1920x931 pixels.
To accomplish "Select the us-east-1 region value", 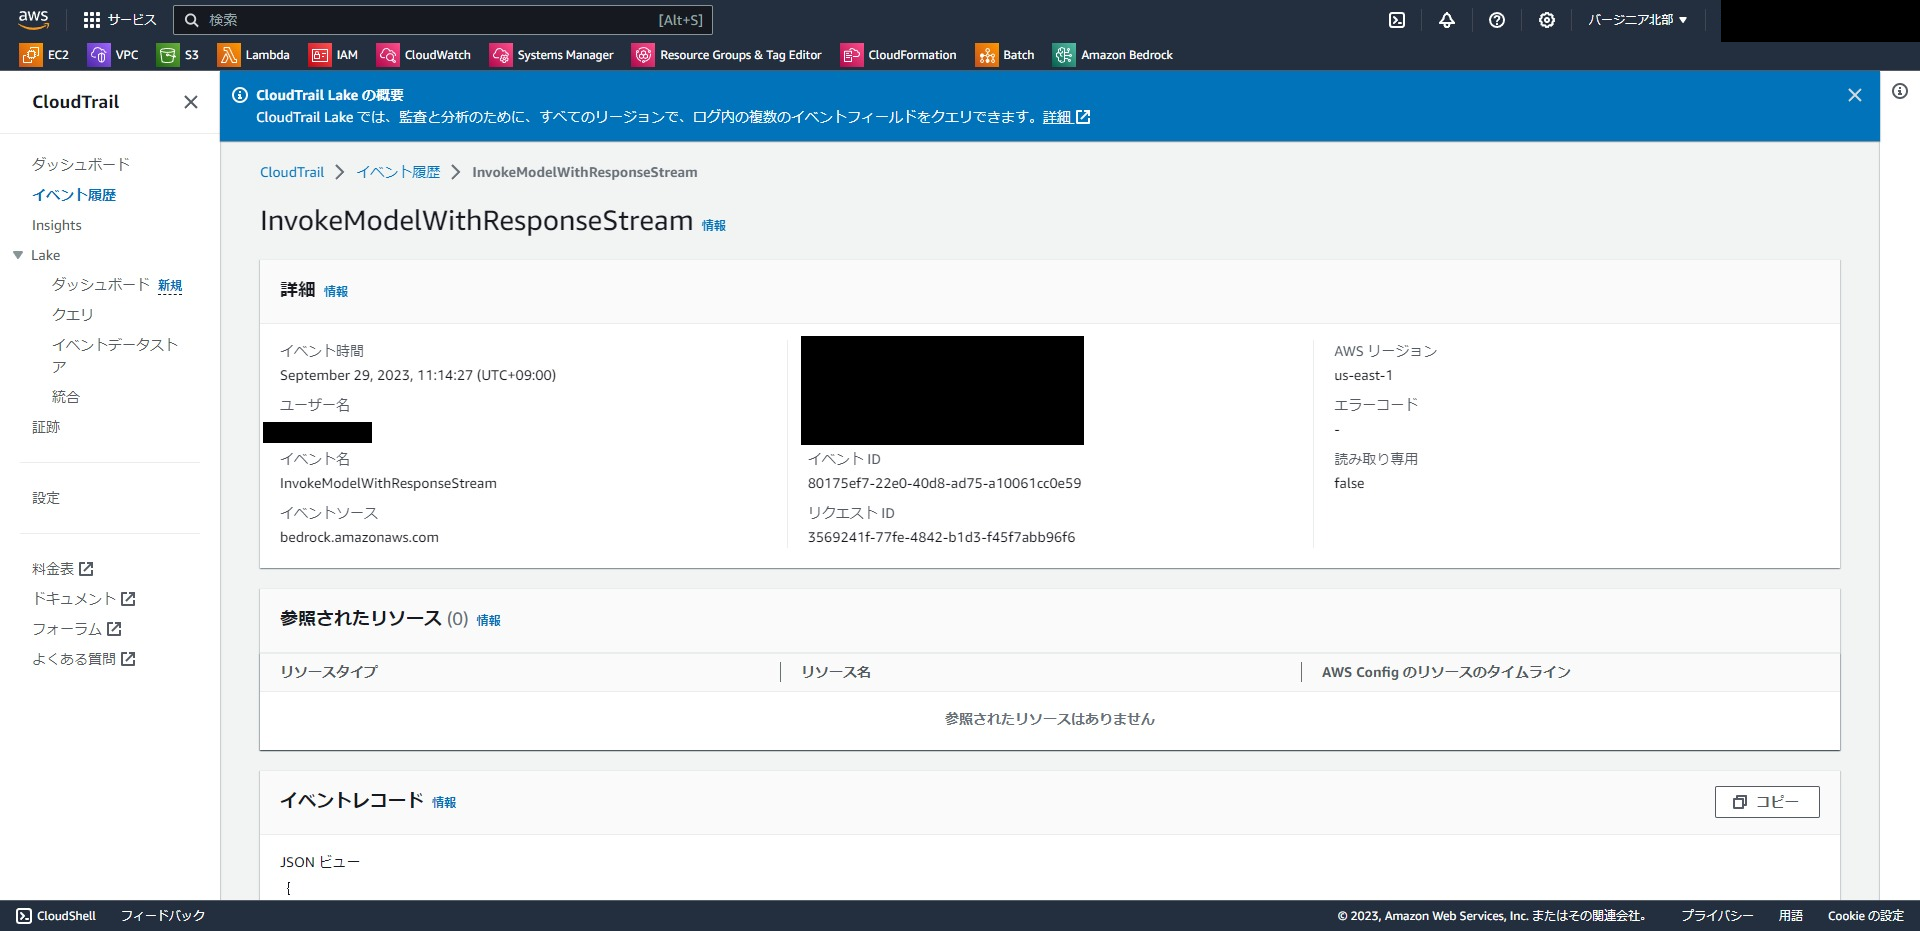I will [x=1363, y=375].
